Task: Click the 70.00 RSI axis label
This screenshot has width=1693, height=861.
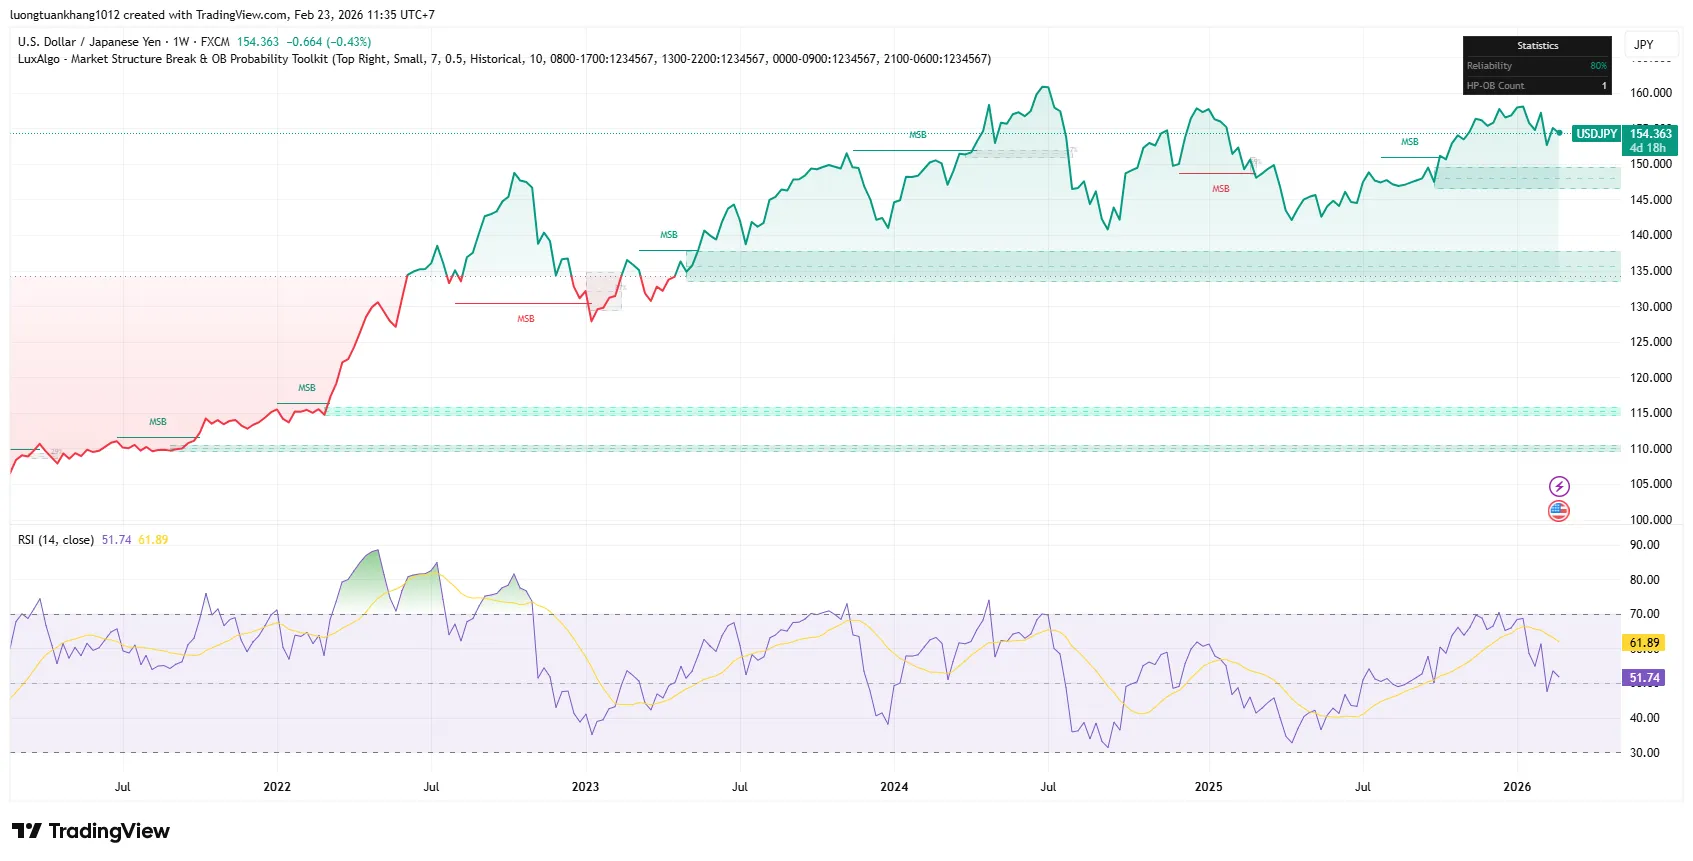Action: click(x=1645, y=614)
